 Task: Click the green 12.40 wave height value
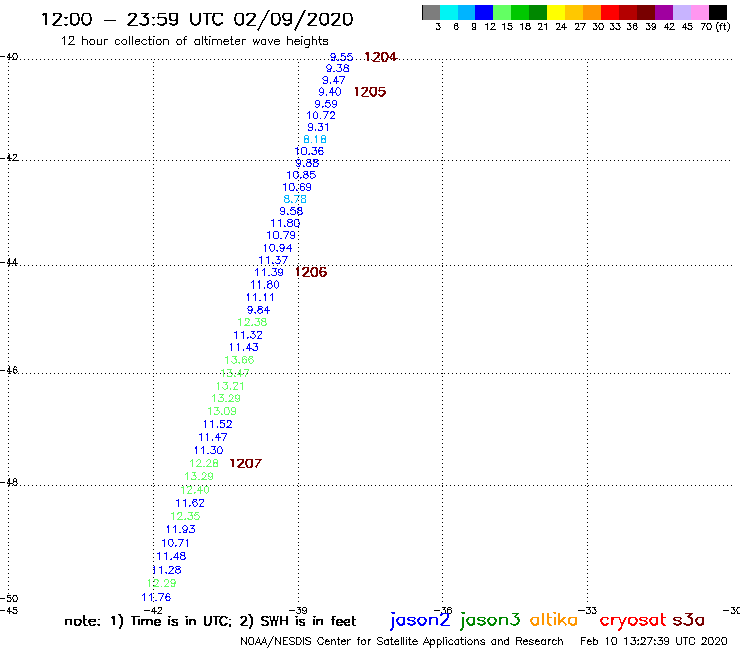pos(195,490)
